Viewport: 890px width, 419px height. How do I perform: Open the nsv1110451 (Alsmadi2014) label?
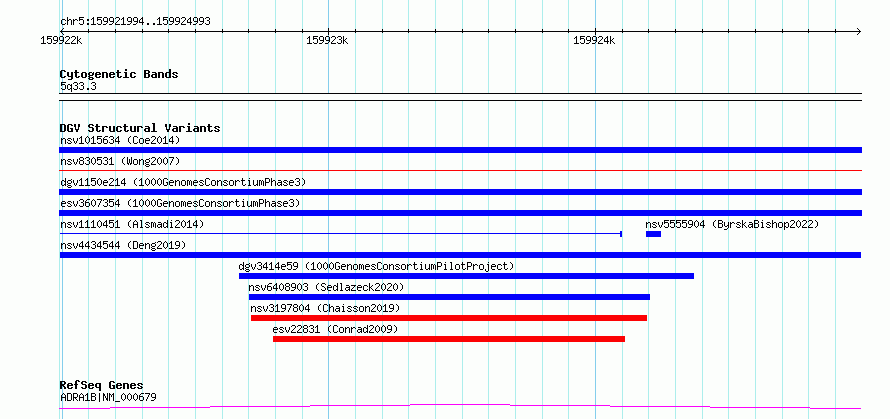(x=132, y=224)
